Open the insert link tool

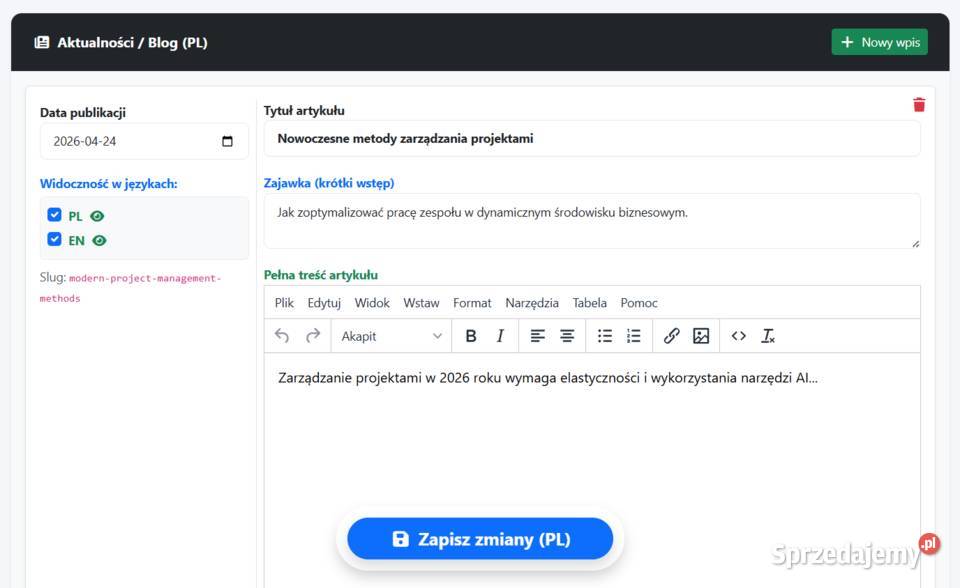tap(671, 336)
